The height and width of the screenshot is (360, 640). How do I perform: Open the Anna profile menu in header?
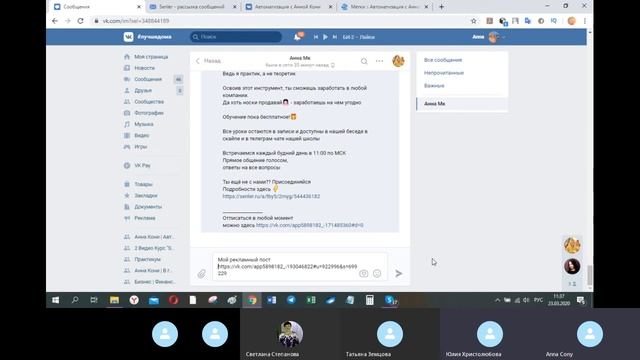click(x=489, y=37)
